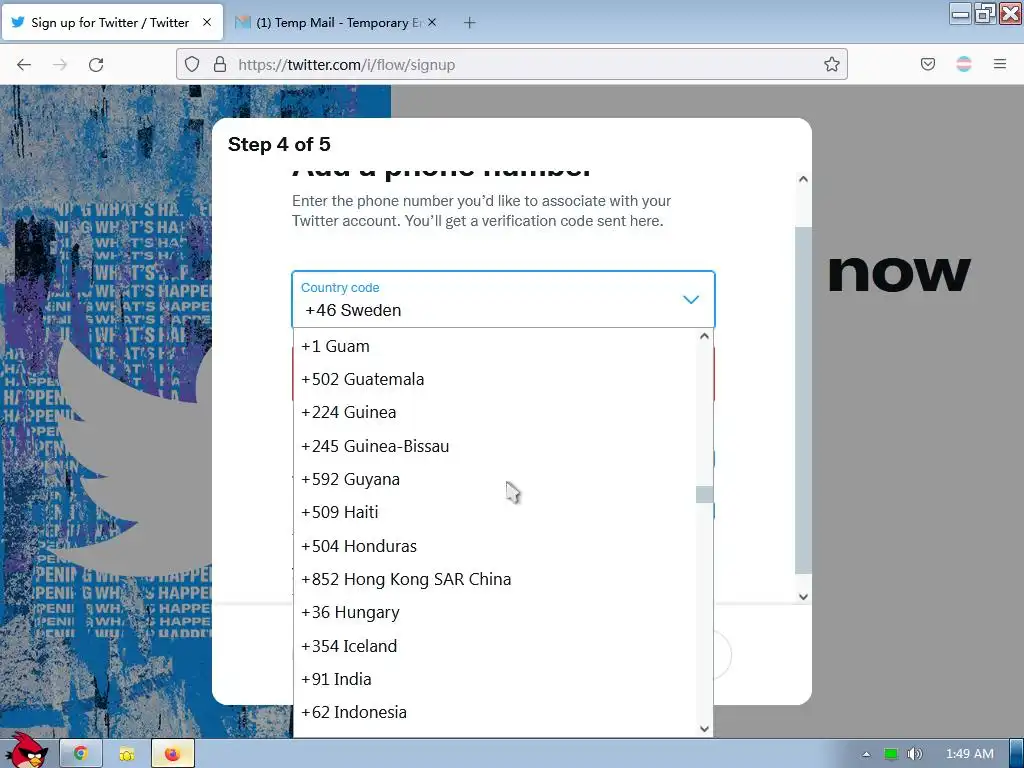Click the country list scrollbar thumb
Viewport: 1024px width, 768px height.
pos(704,494)
